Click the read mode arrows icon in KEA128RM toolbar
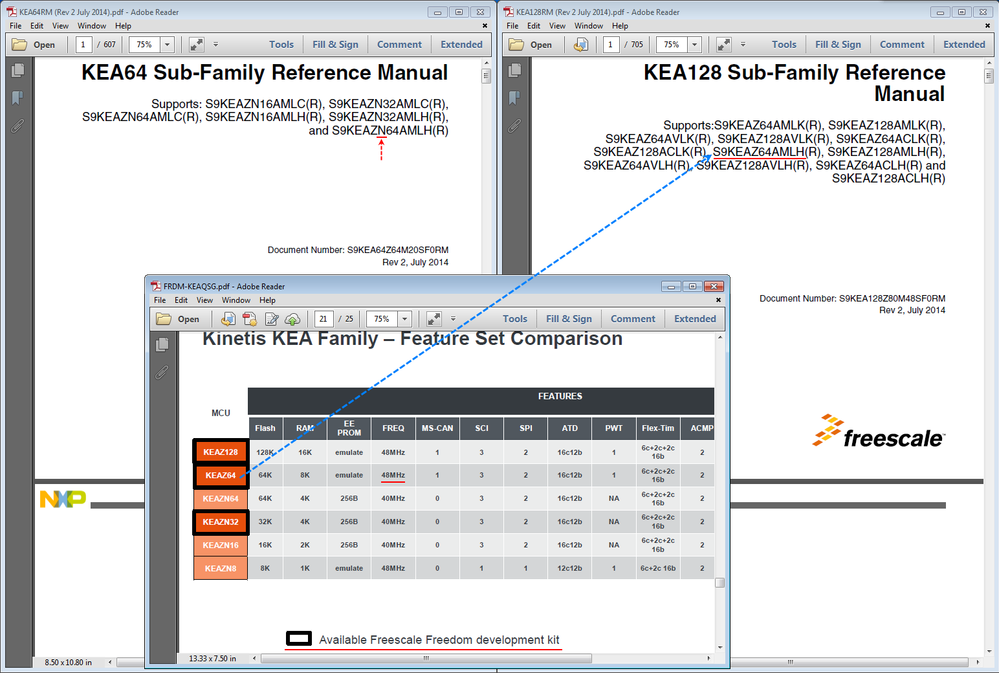 click(x=724, y=45)
